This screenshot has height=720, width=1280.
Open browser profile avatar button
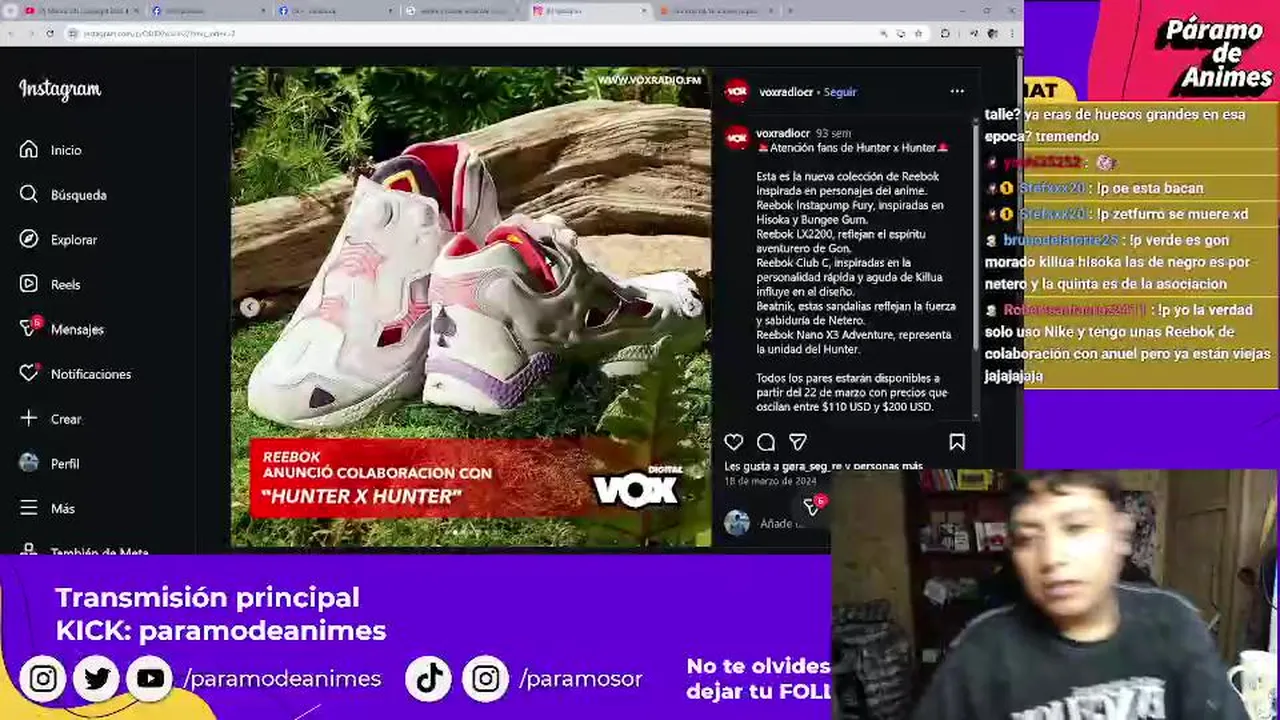click(x=992, y=33)
